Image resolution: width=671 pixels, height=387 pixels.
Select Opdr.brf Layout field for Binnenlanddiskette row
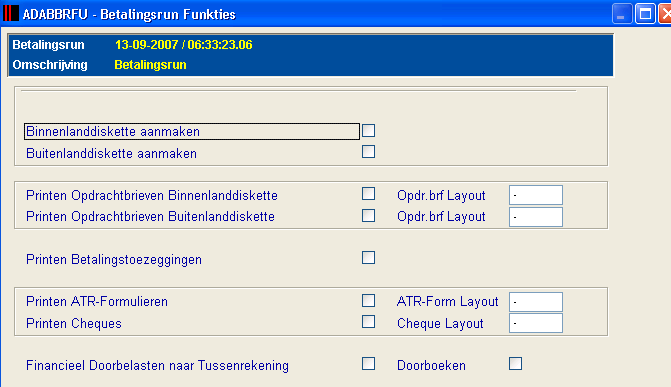click(536, 195)
